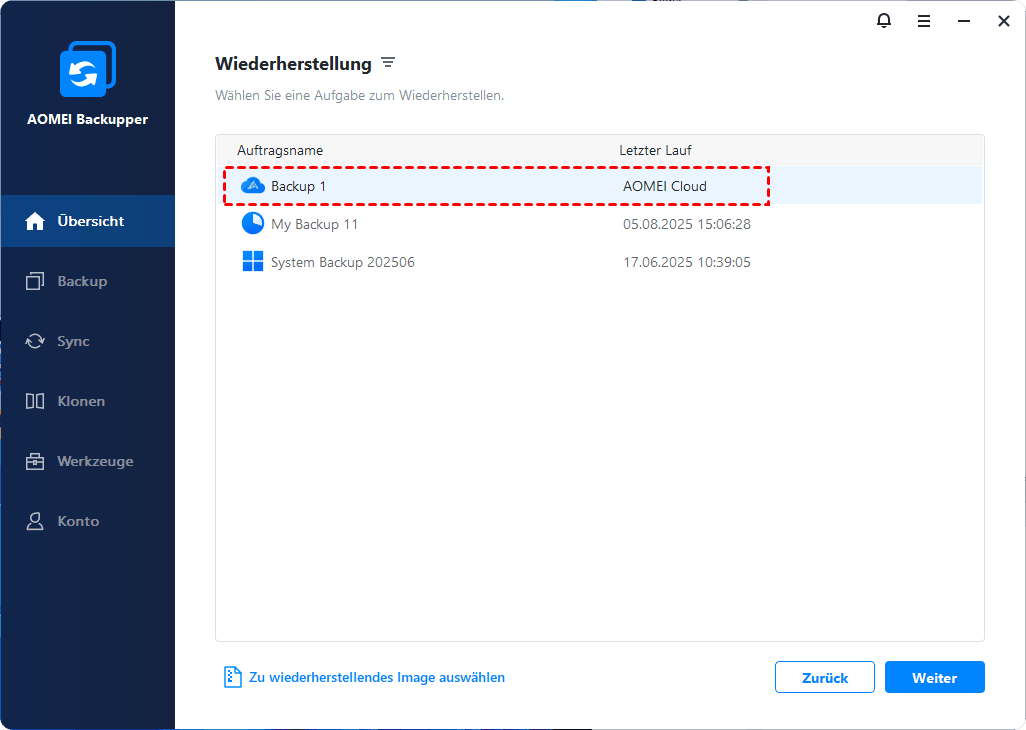Click the Konto user icon
Image resolution: width=1026 pixels, height=730 pixels.
tap(35, 521)
